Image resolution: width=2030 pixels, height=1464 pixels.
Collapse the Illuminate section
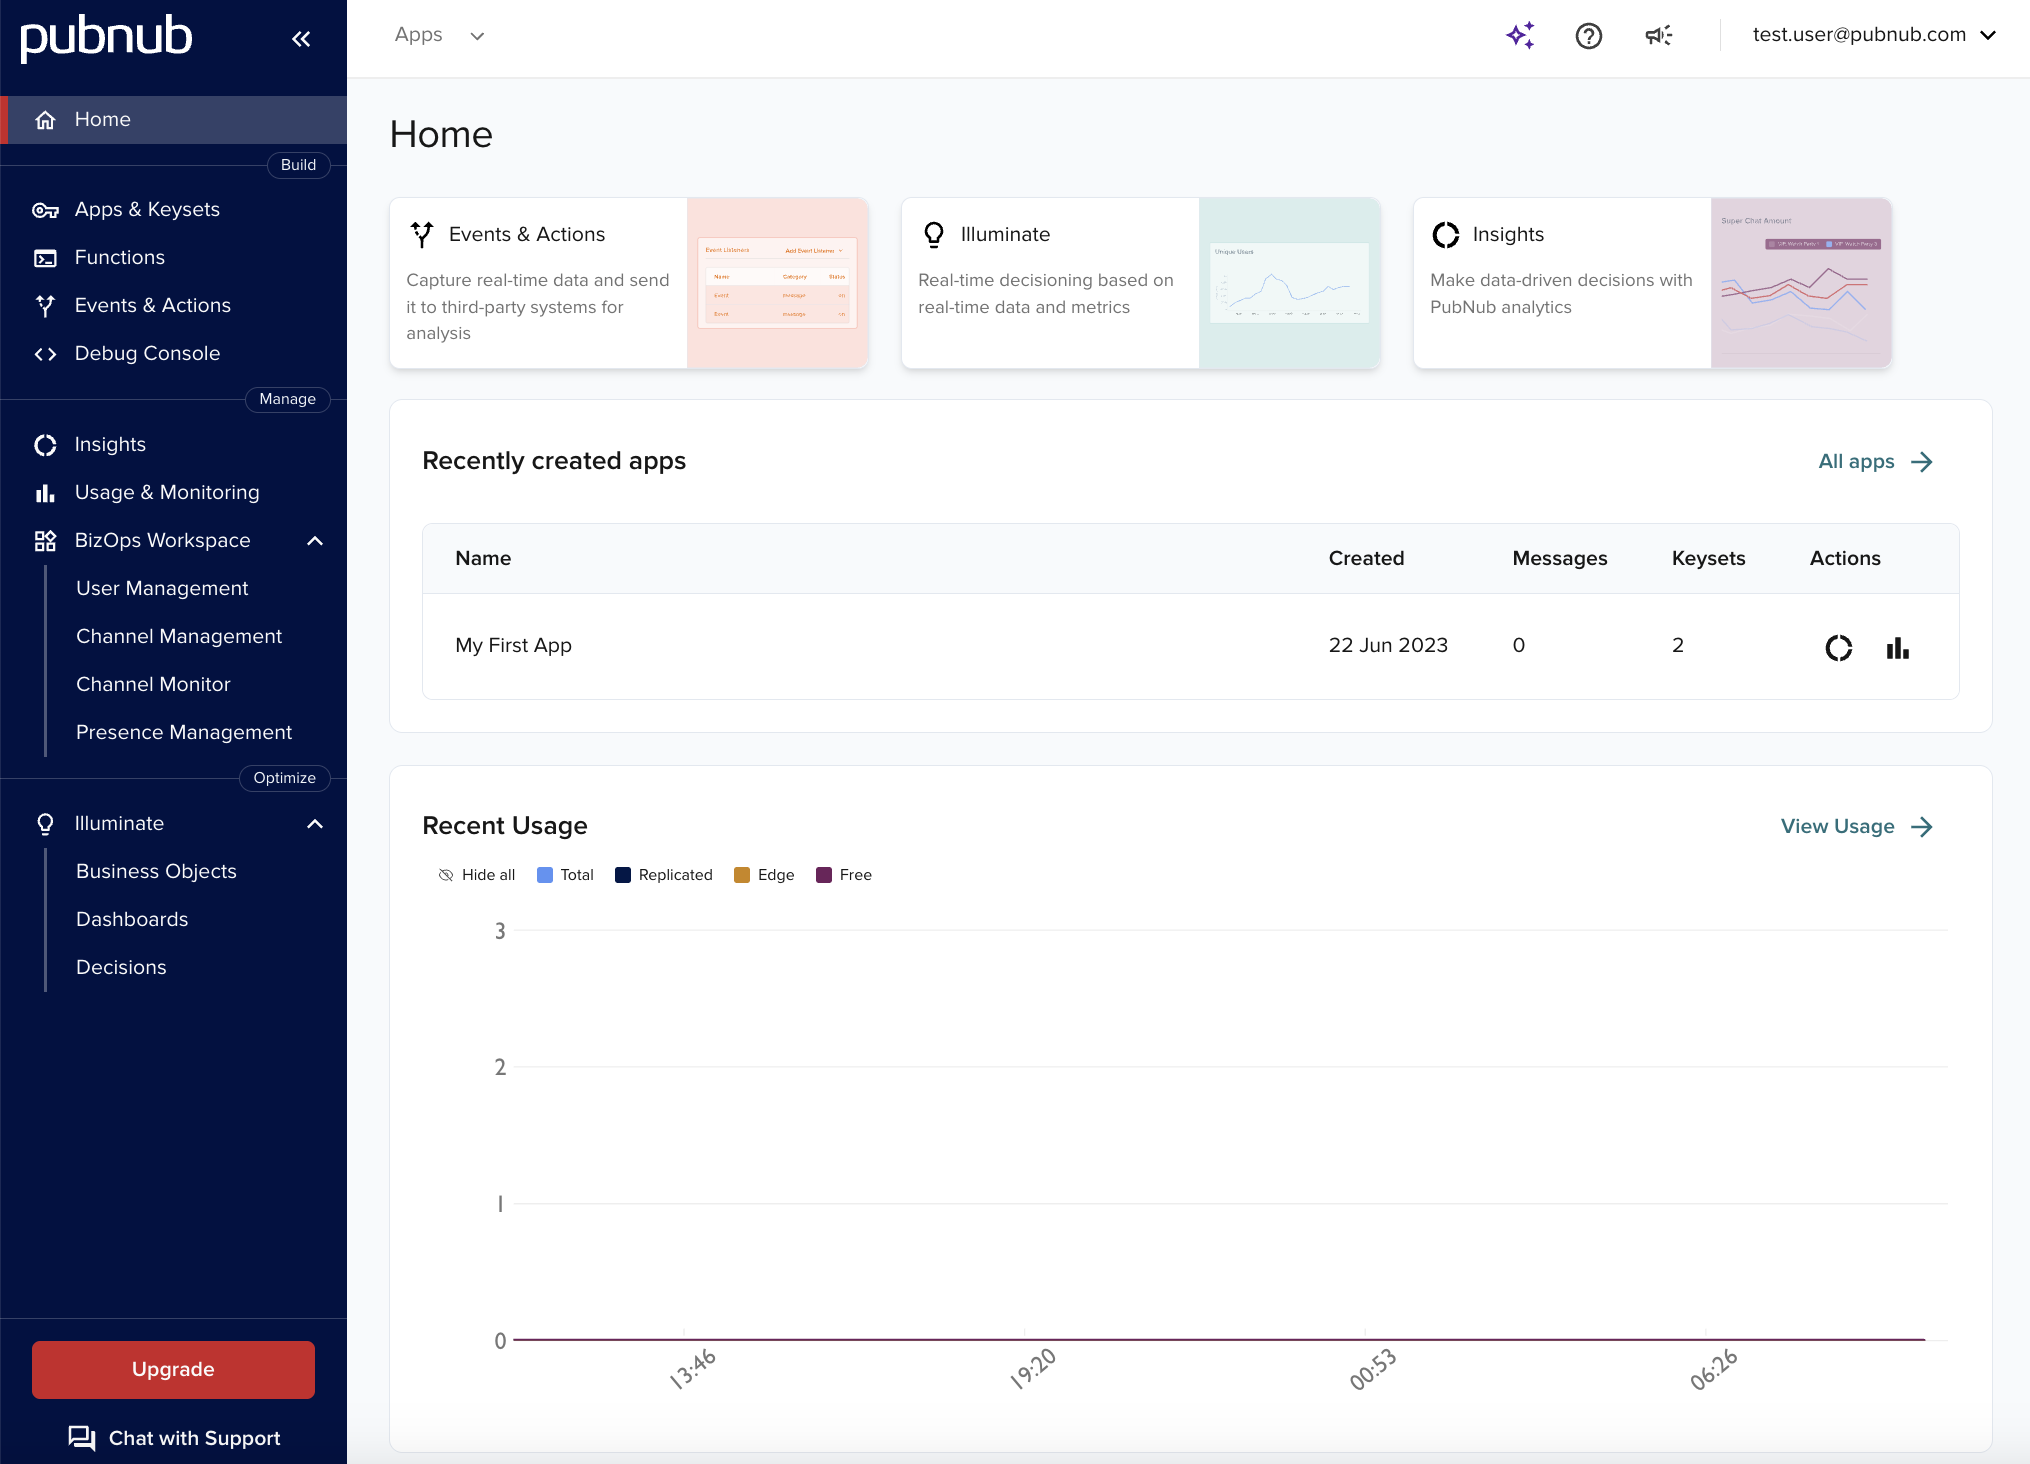315,823
